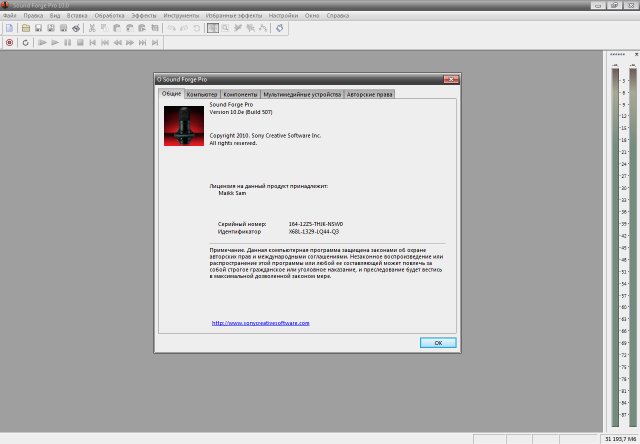Image resolution: width=640 pixels, height=444 pixels.
Task: Open the Компоненты tab
Action: pyautogui.click(x=241, y=94)
